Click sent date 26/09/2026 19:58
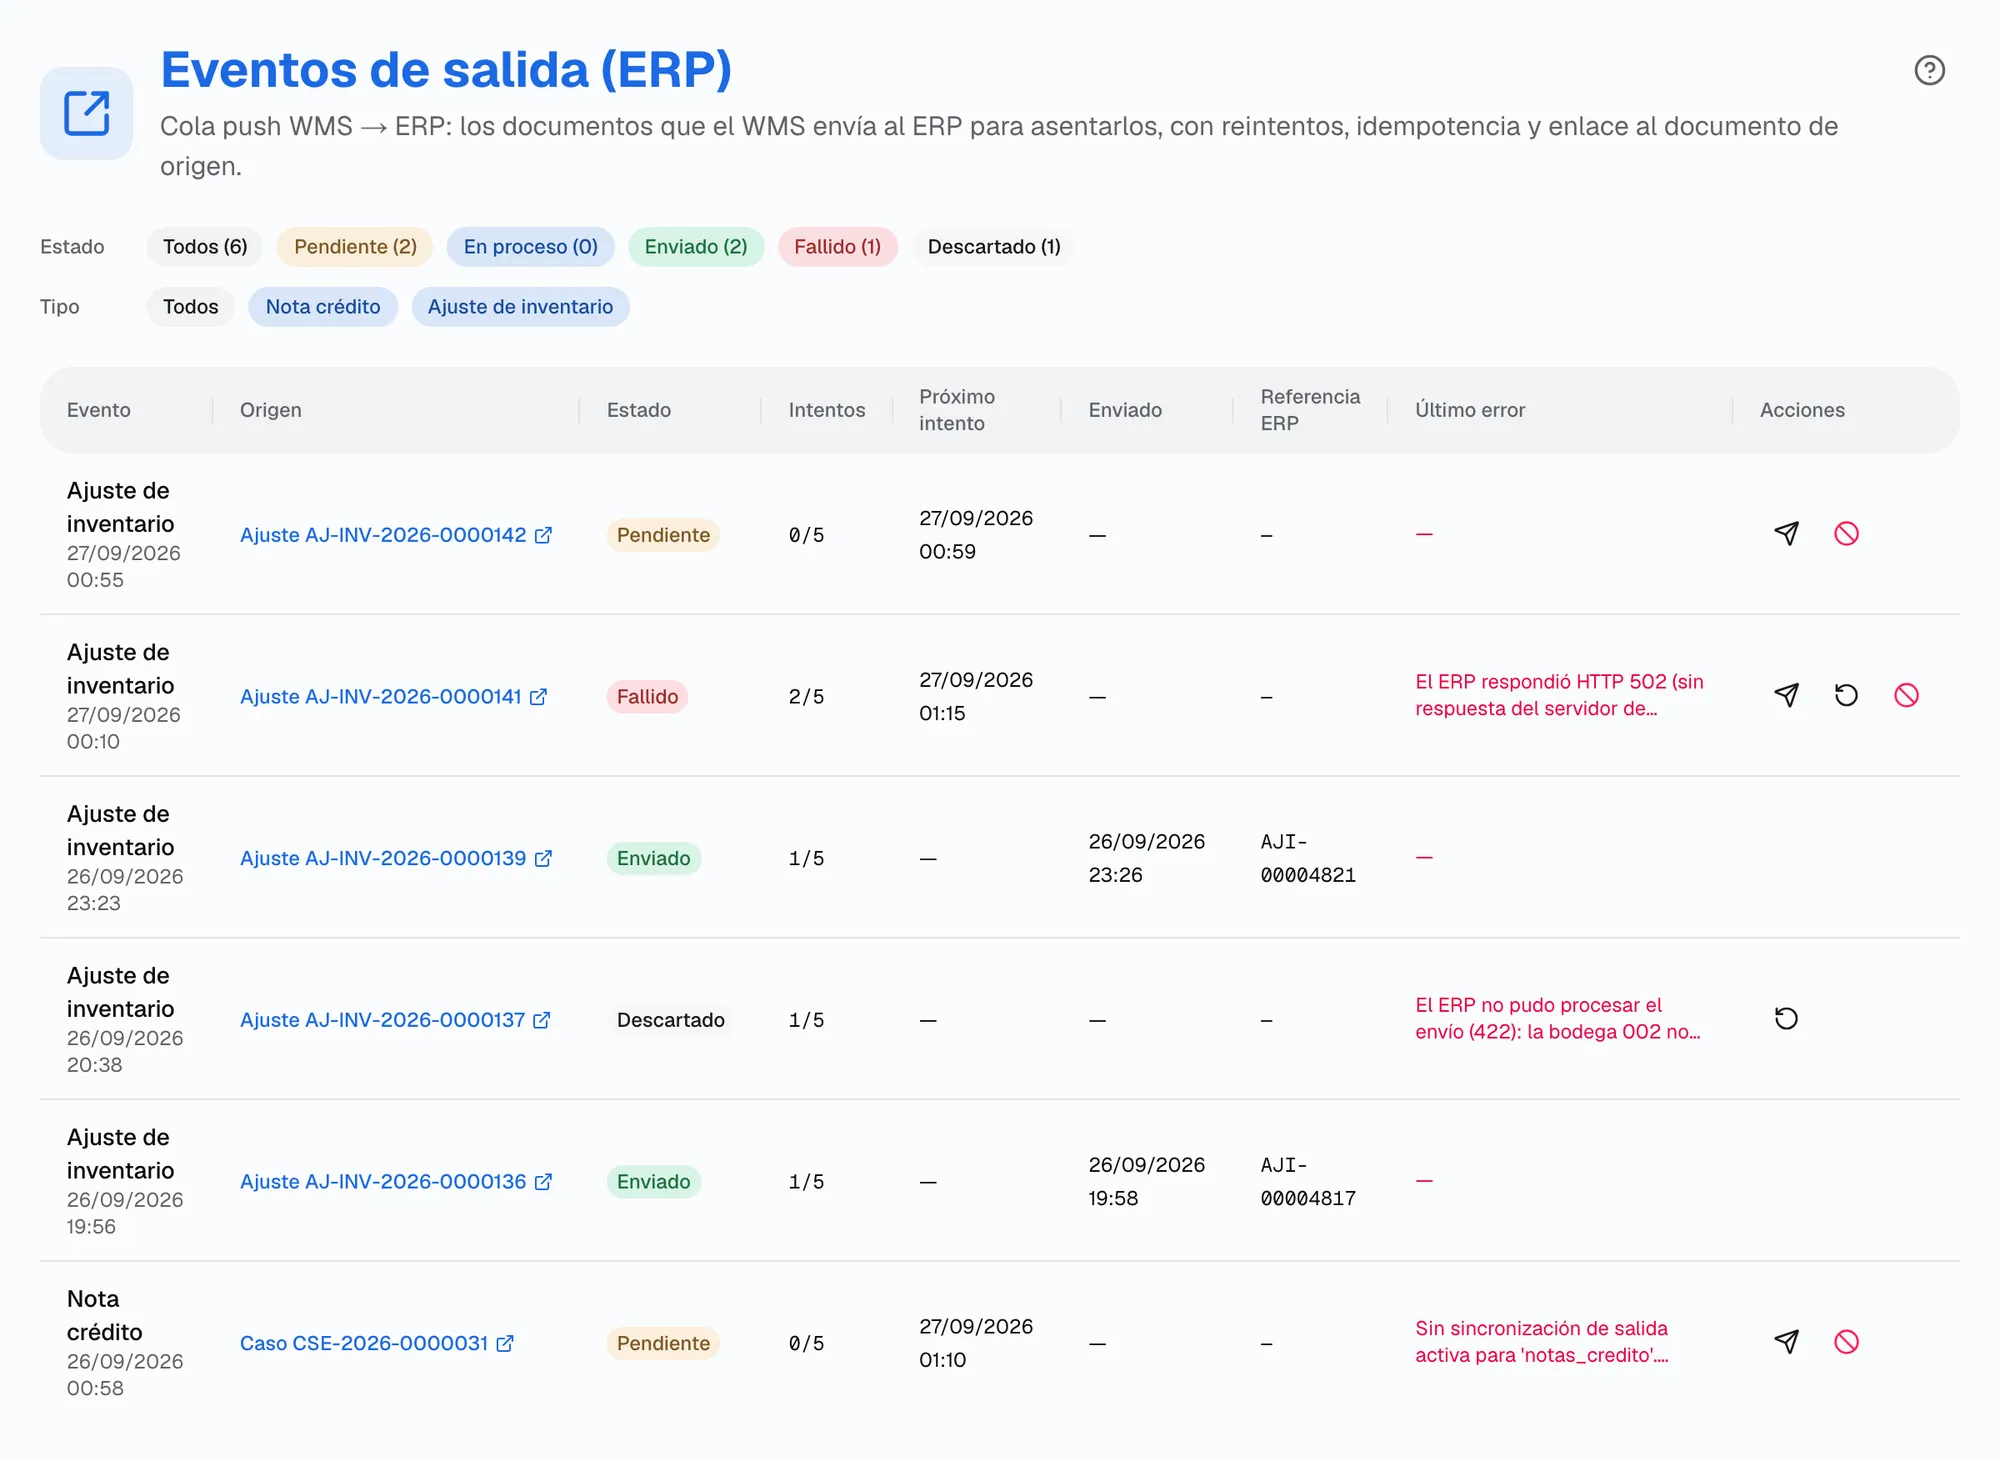Screen dimensions: 2000x1462 (x=1147, y=1181)
